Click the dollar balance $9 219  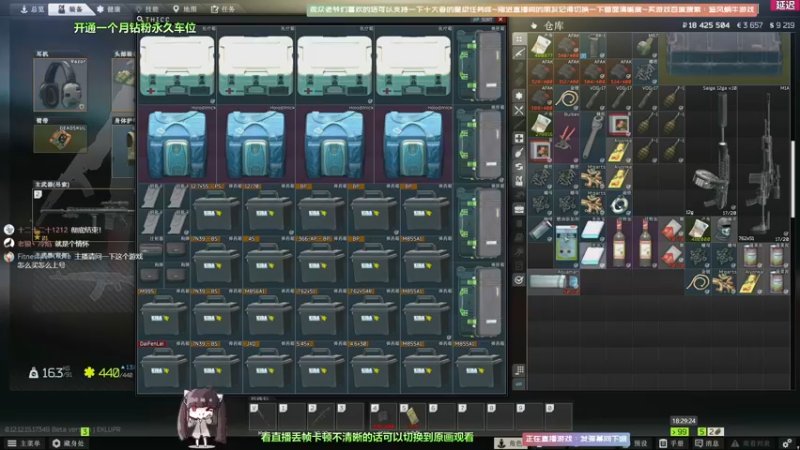coord(782,25)
